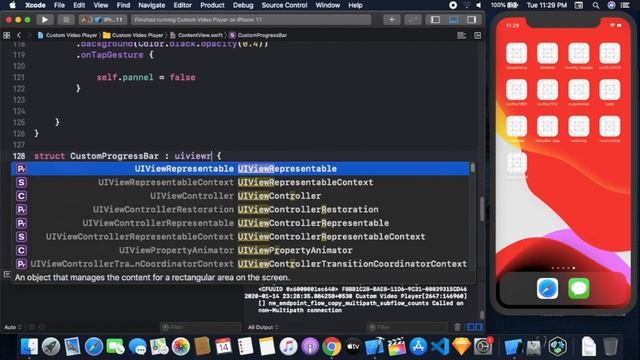Select UIViewControllerTransitionCoordinatorContext completion suggestion
This screenshot has height=360, width=640.
click(241, 264)
